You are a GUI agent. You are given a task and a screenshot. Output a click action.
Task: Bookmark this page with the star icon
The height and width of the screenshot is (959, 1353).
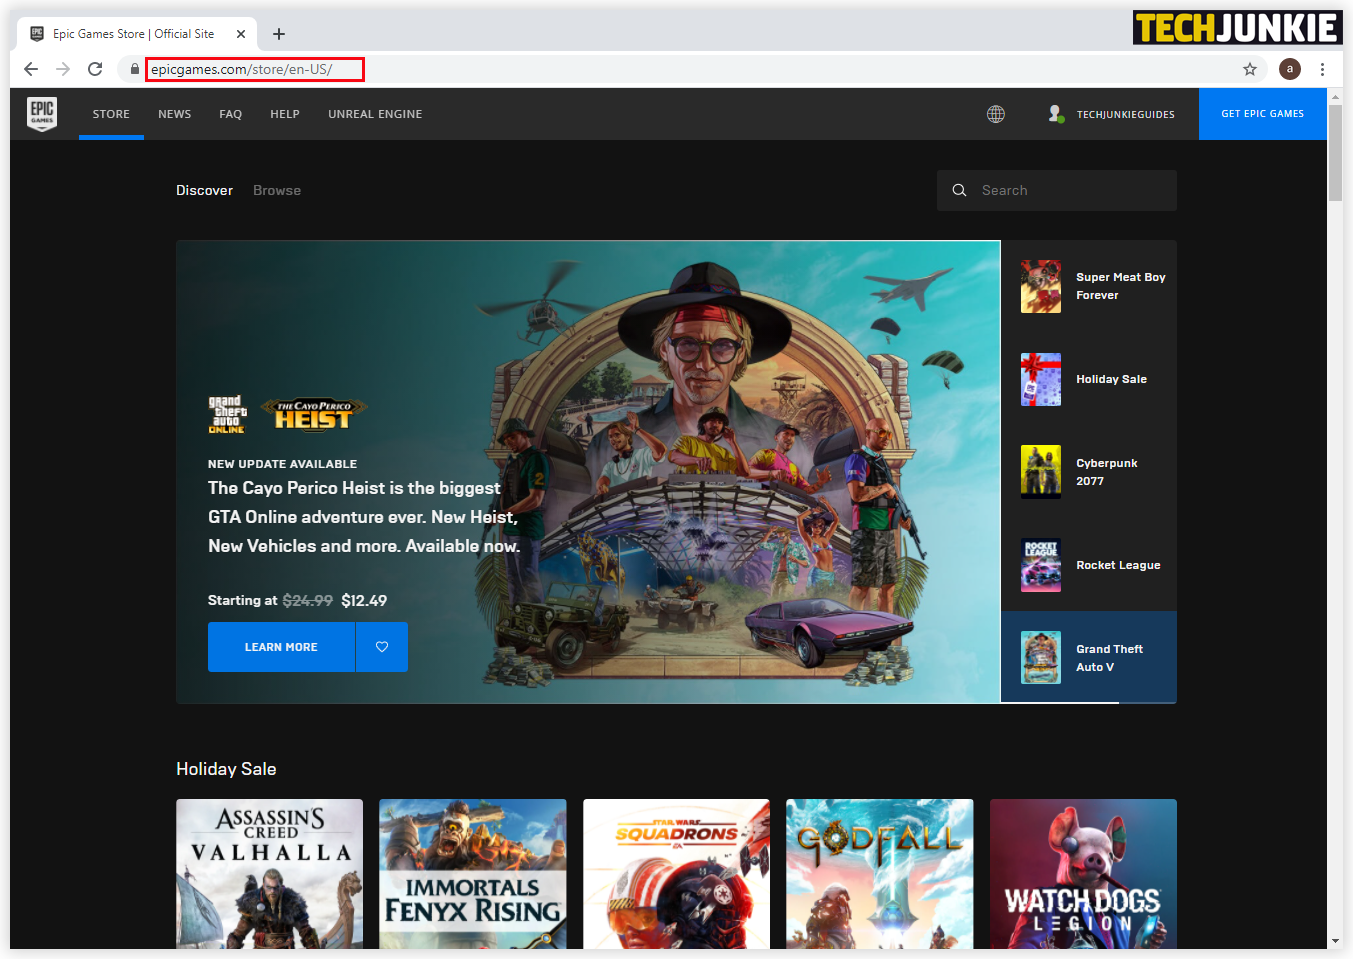point(1249,69)
